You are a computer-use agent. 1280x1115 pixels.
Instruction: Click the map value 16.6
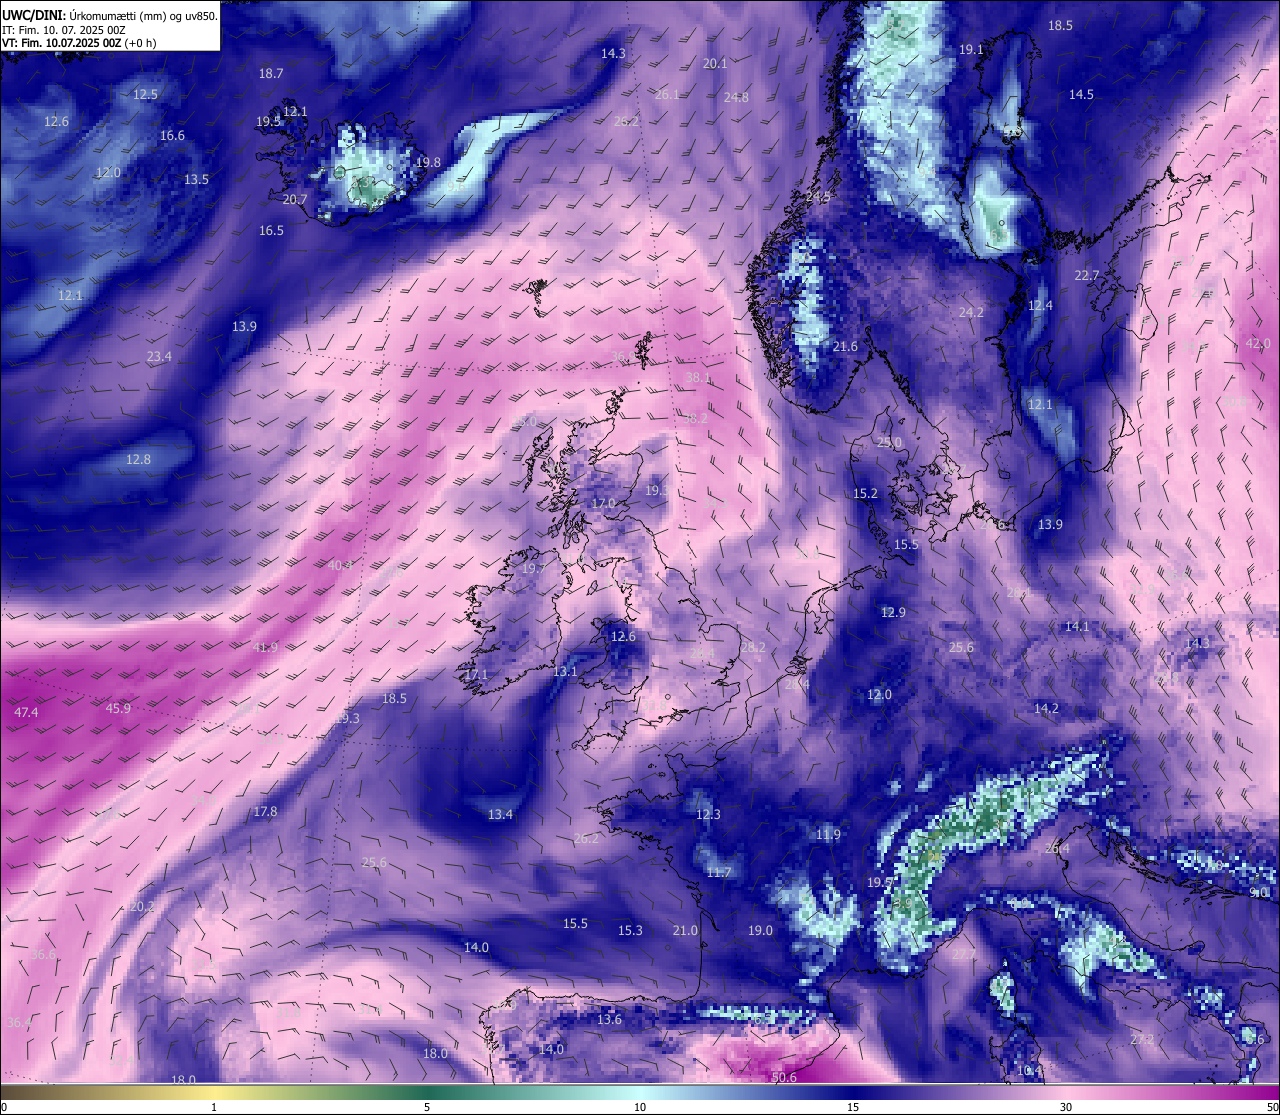pyautogui.click(x=172, y=136)
